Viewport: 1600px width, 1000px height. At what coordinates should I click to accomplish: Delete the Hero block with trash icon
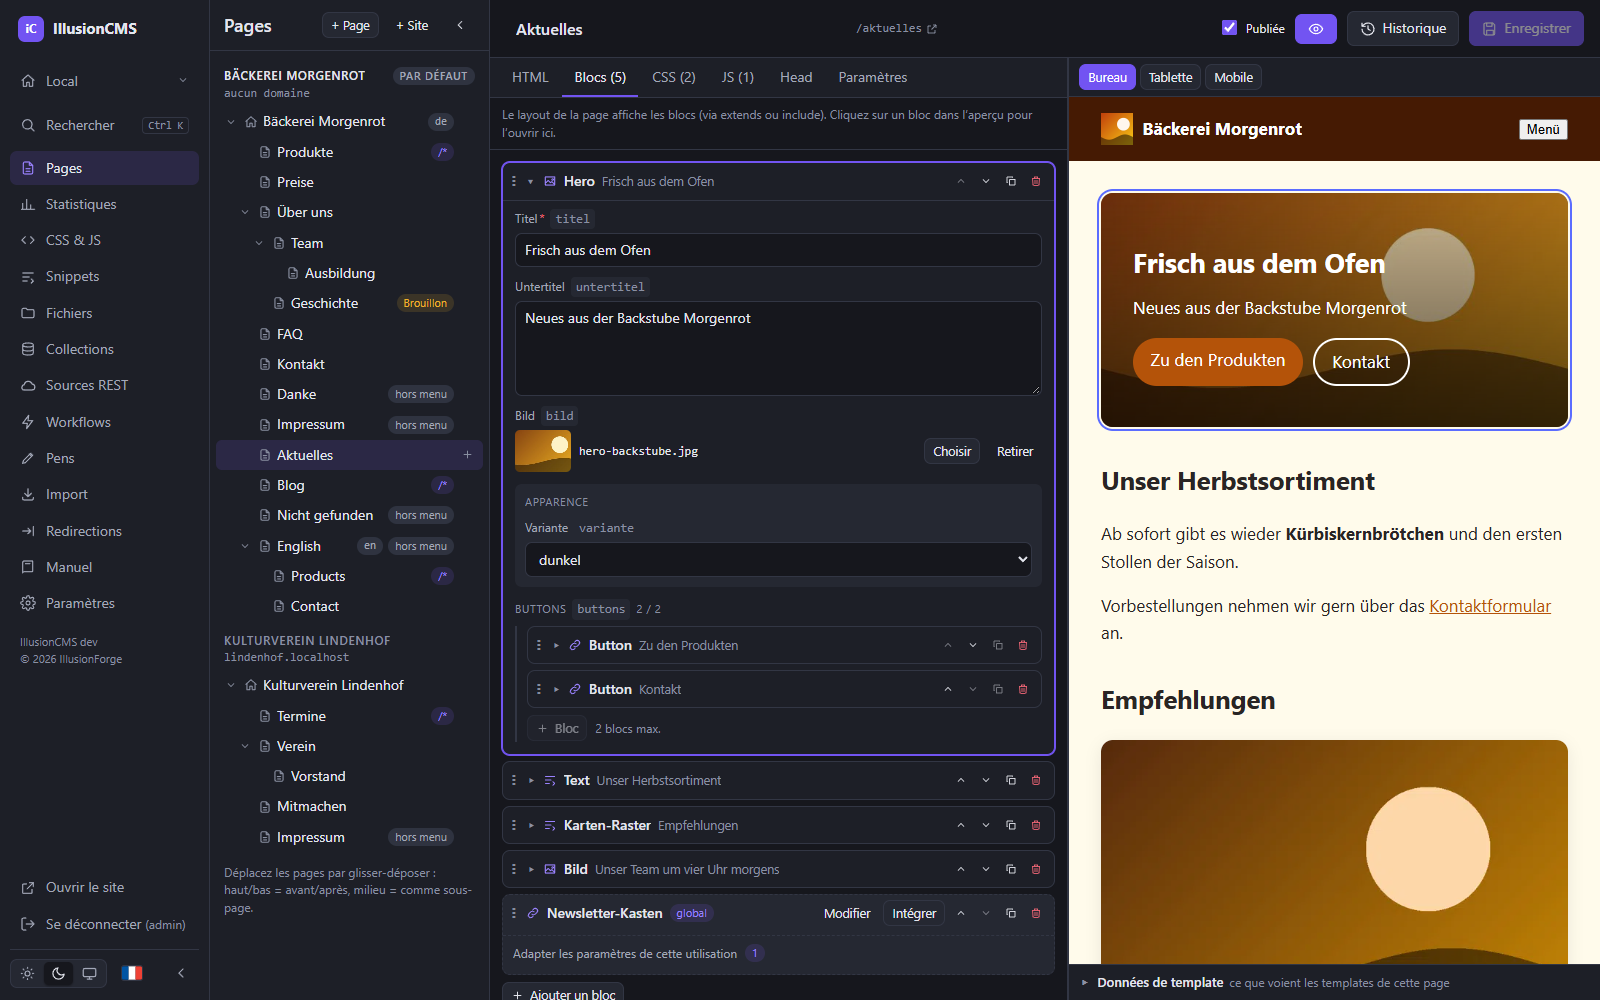click(x=1036, y=181)
